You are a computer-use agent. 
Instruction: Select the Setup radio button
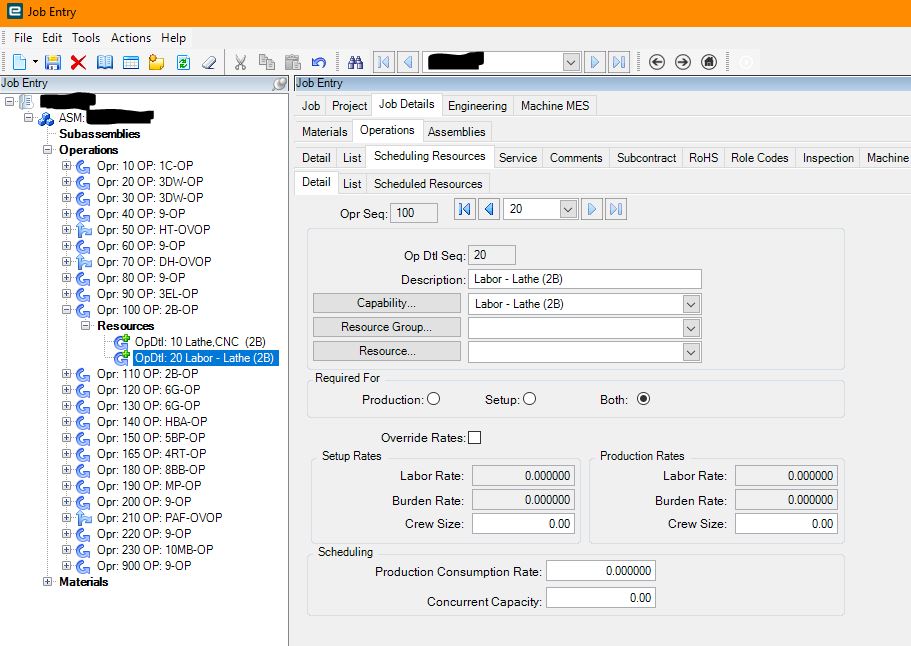(x=529, y=399)
